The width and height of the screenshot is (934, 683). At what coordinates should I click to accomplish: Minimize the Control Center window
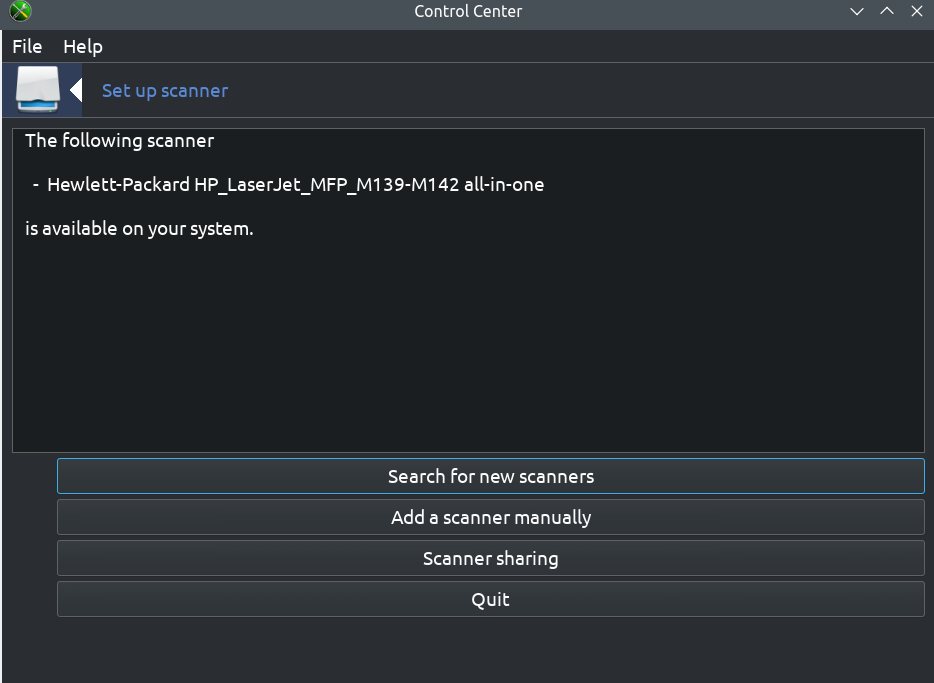coord(857,11)
